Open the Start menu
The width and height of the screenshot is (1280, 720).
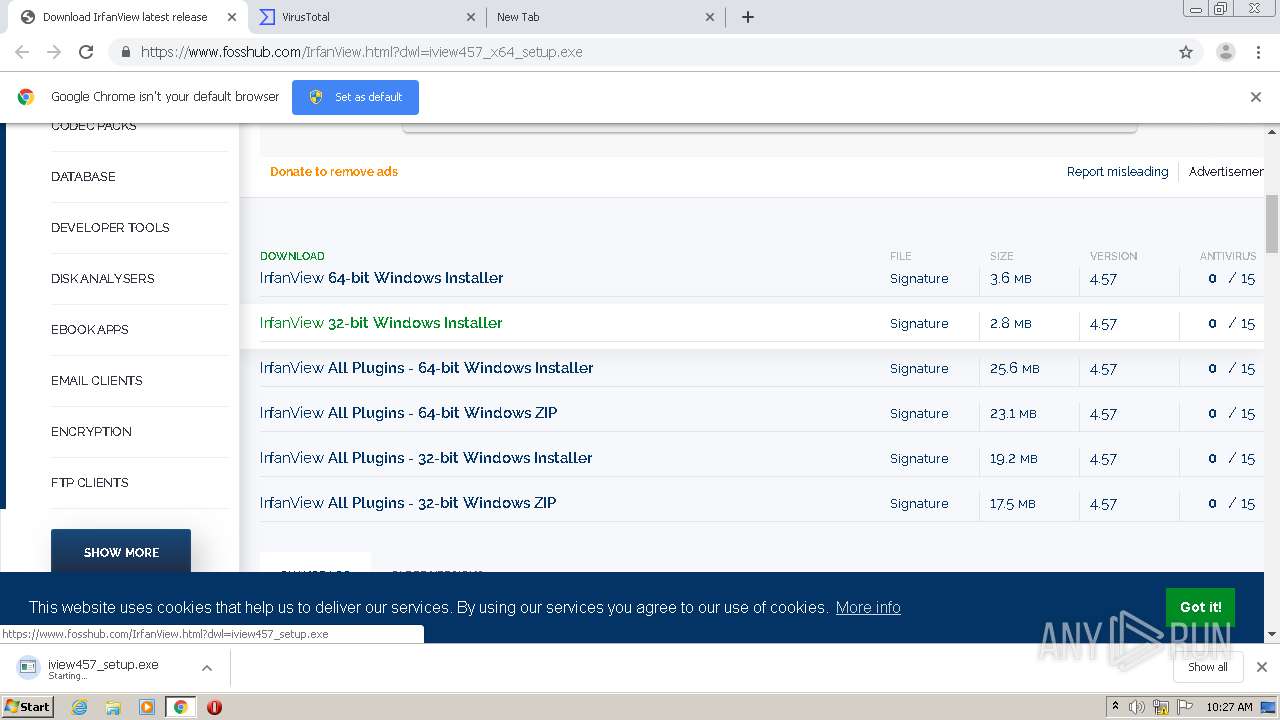point(28,707)
